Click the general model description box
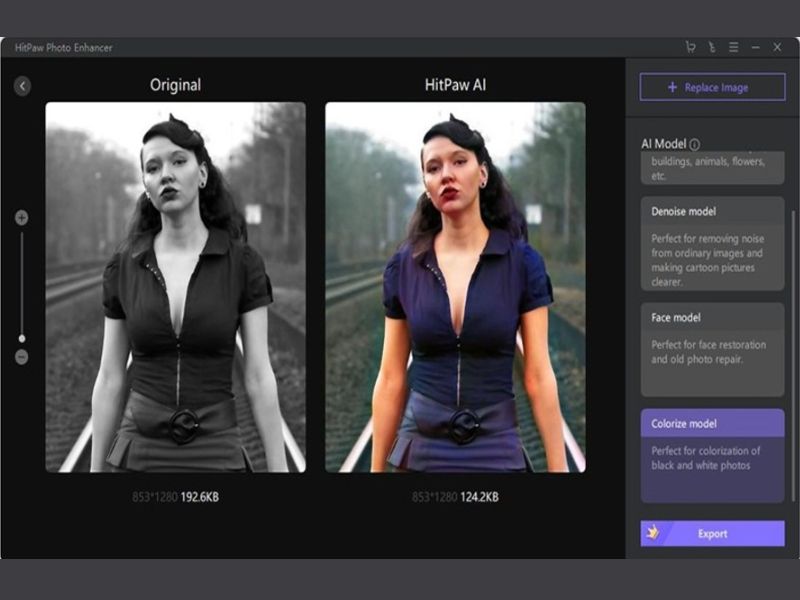Image resolution: width=800 pixels, height=600 pixels. 711,167
